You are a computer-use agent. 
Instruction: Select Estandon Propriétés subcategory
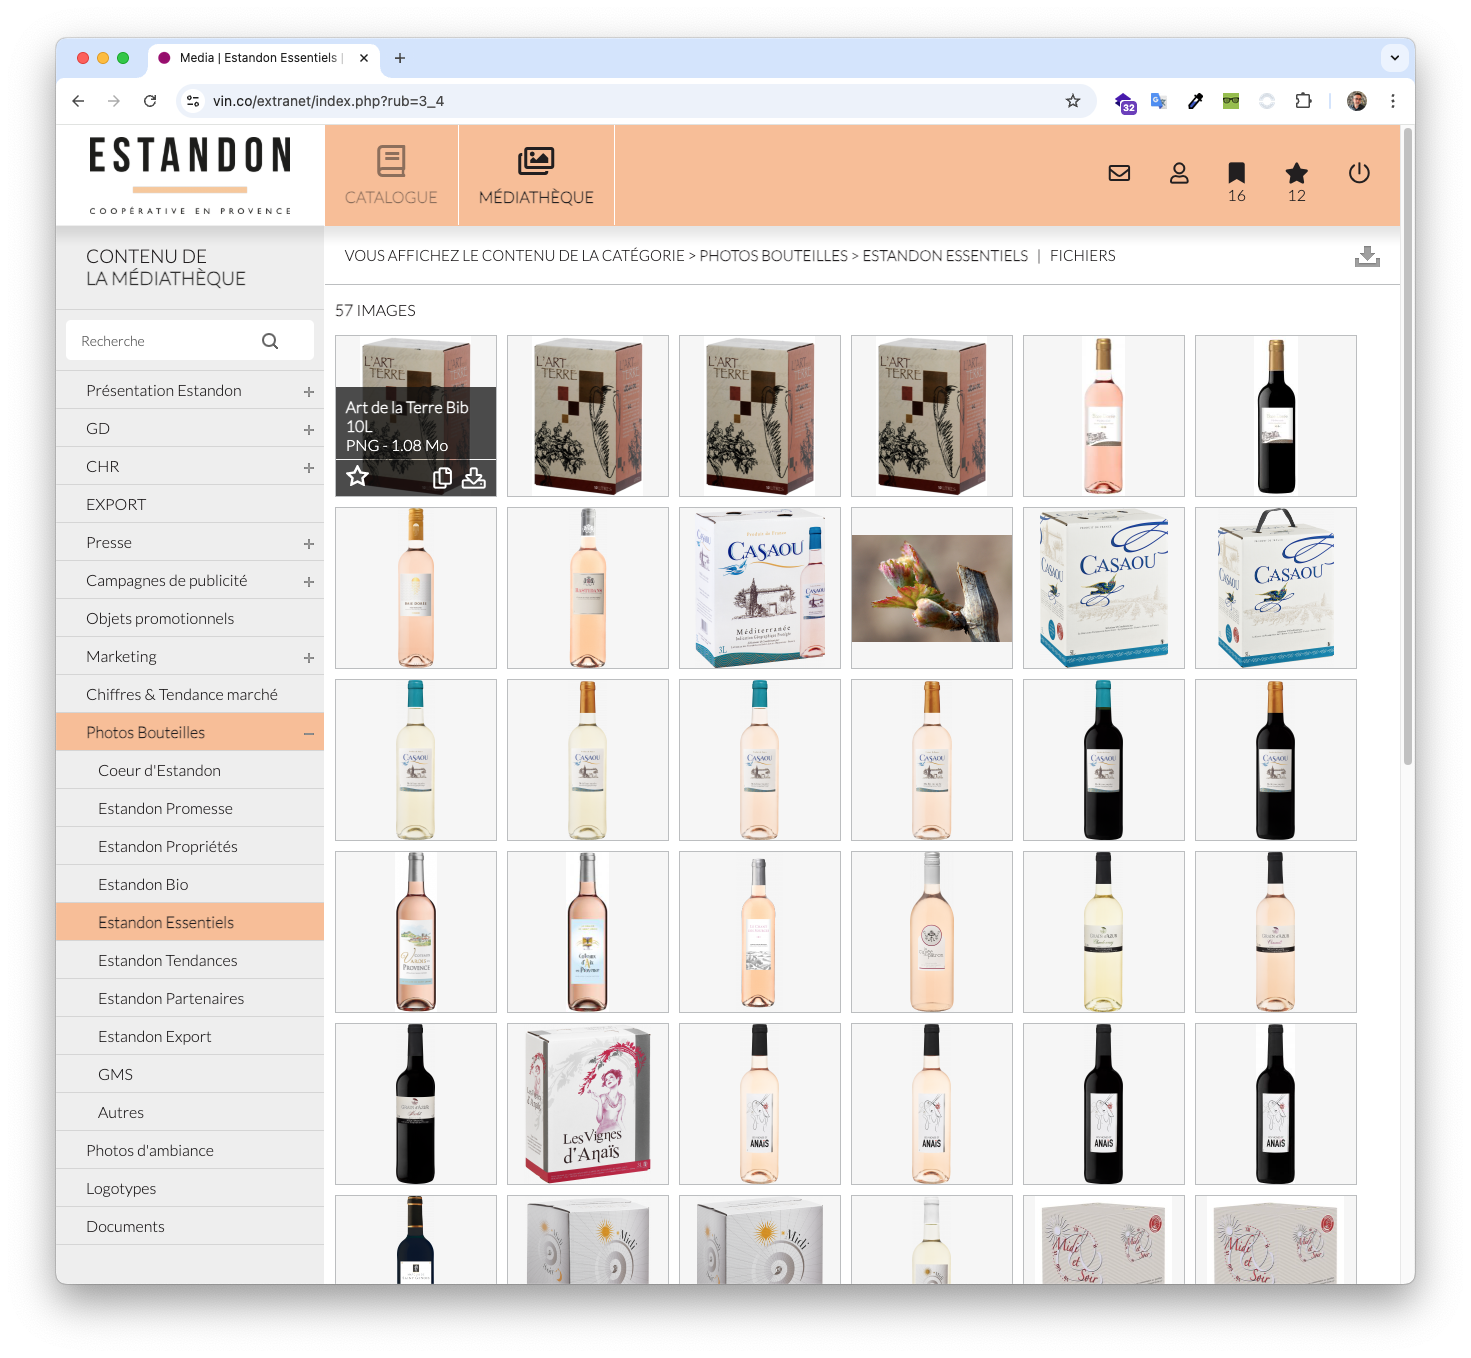(190, 846)
